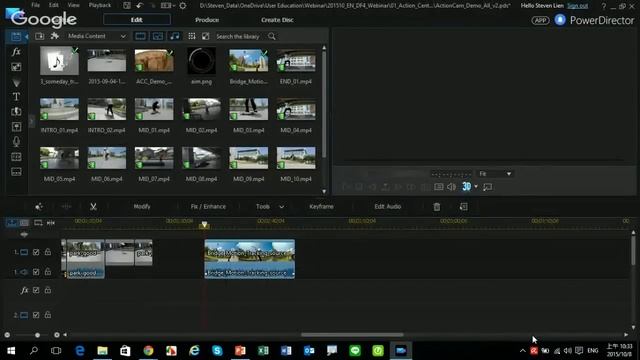Open the Media Room icon in sidebar

pos(16,36)
